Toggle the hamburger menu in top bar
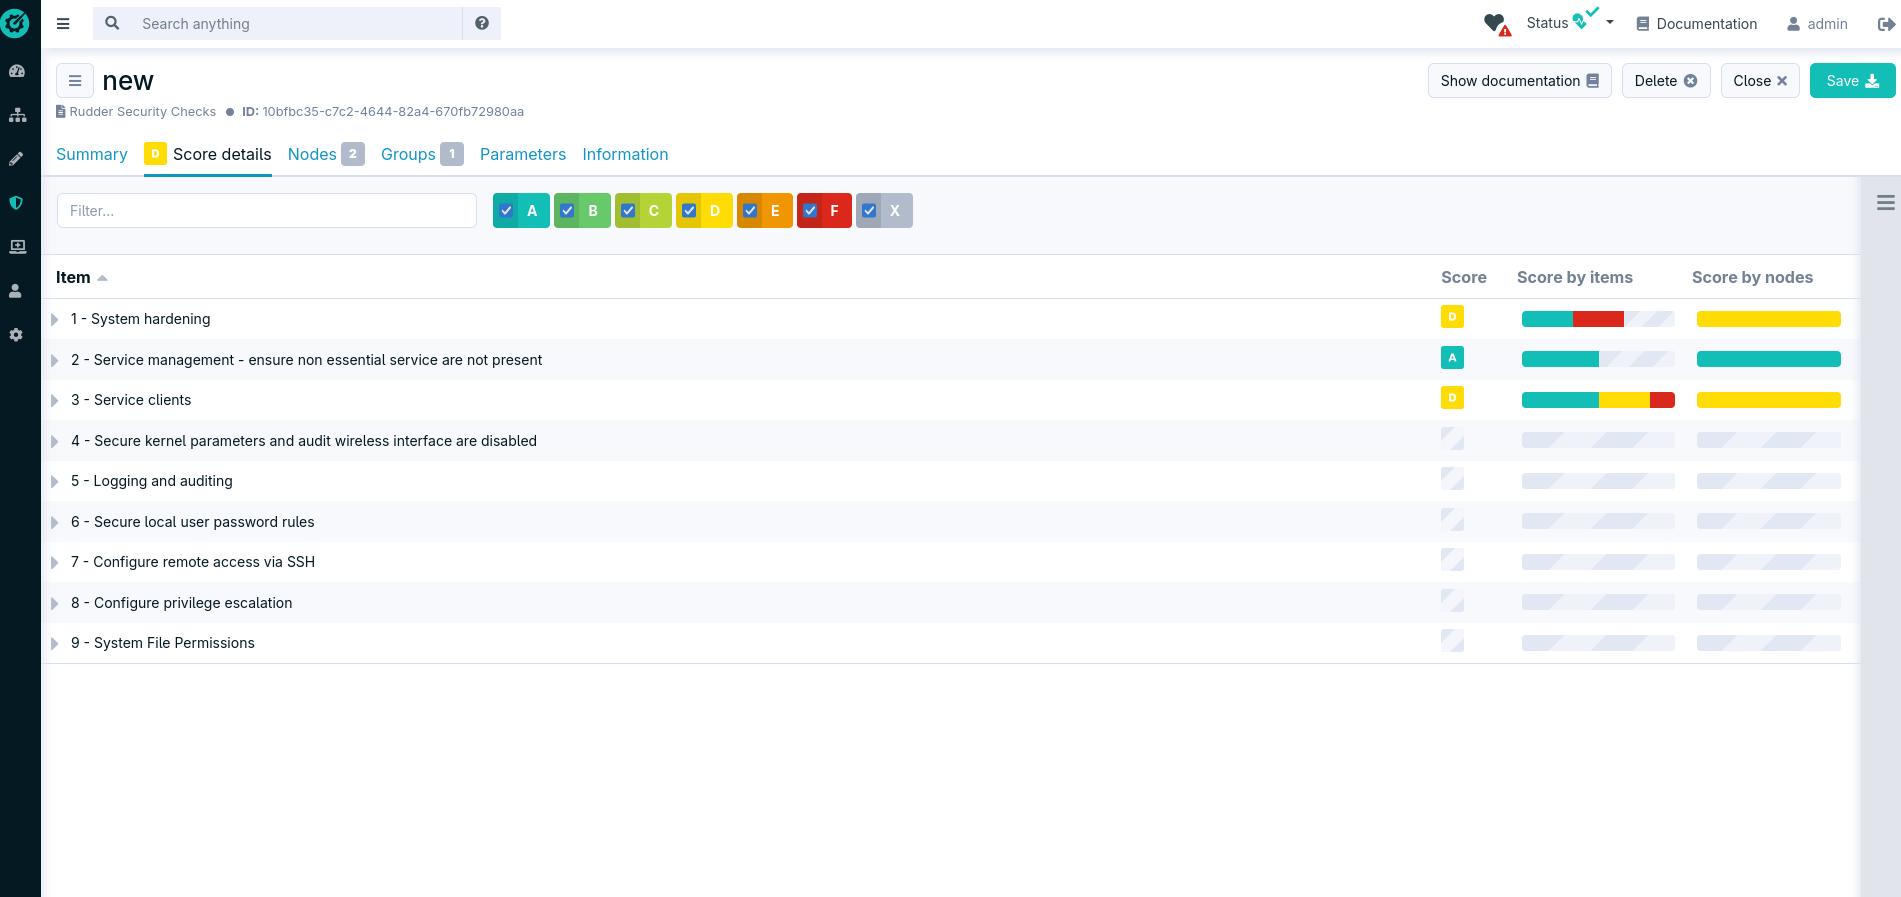The width and height of the screenshot is (1901, 897). pos(63,24)
